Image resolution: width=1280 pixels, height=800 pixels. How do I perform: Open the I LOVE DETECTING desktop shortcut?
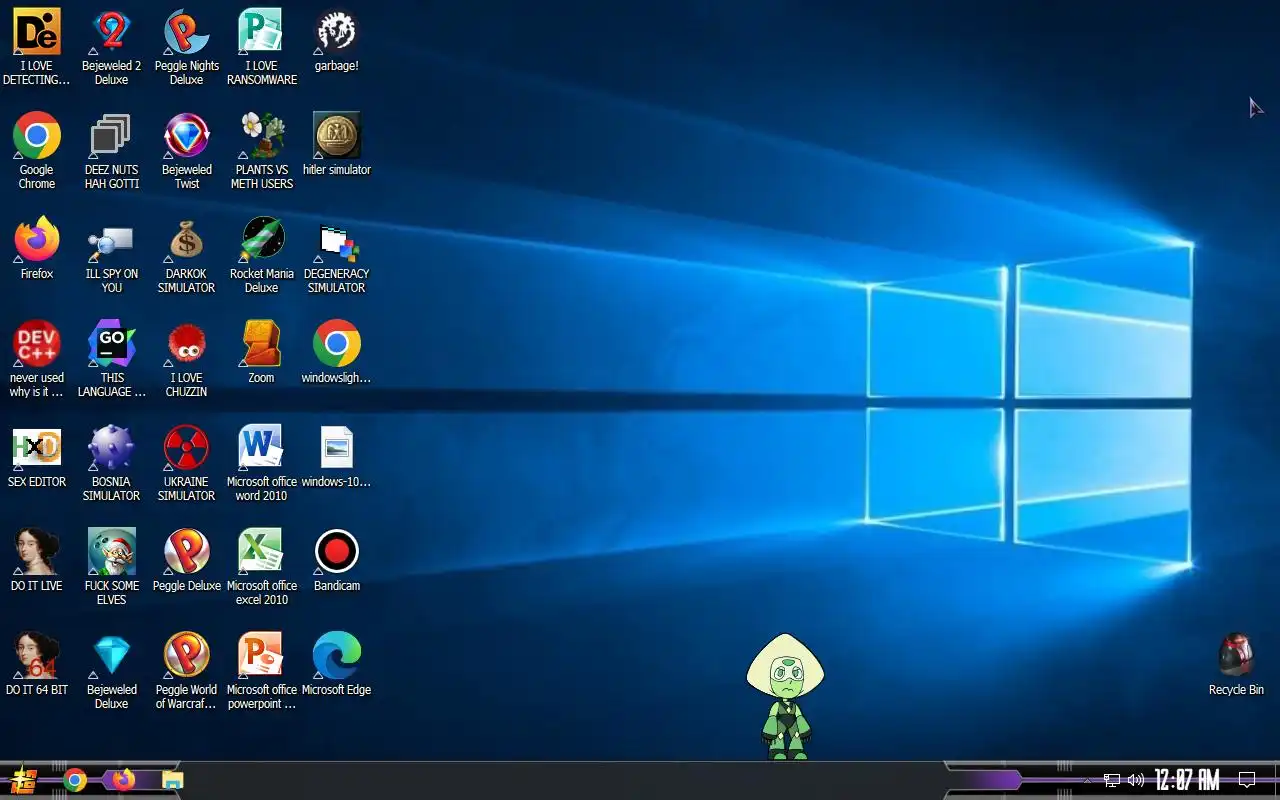[37, 46]
